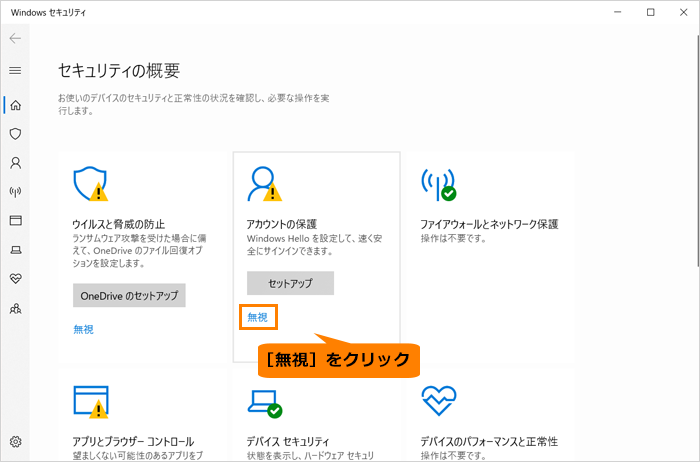The width and height of the screenshot is (700, 462).
Task: Open ウイルスと脅威の防止 title
Action: pyautogui.click(x=119, y=224)
